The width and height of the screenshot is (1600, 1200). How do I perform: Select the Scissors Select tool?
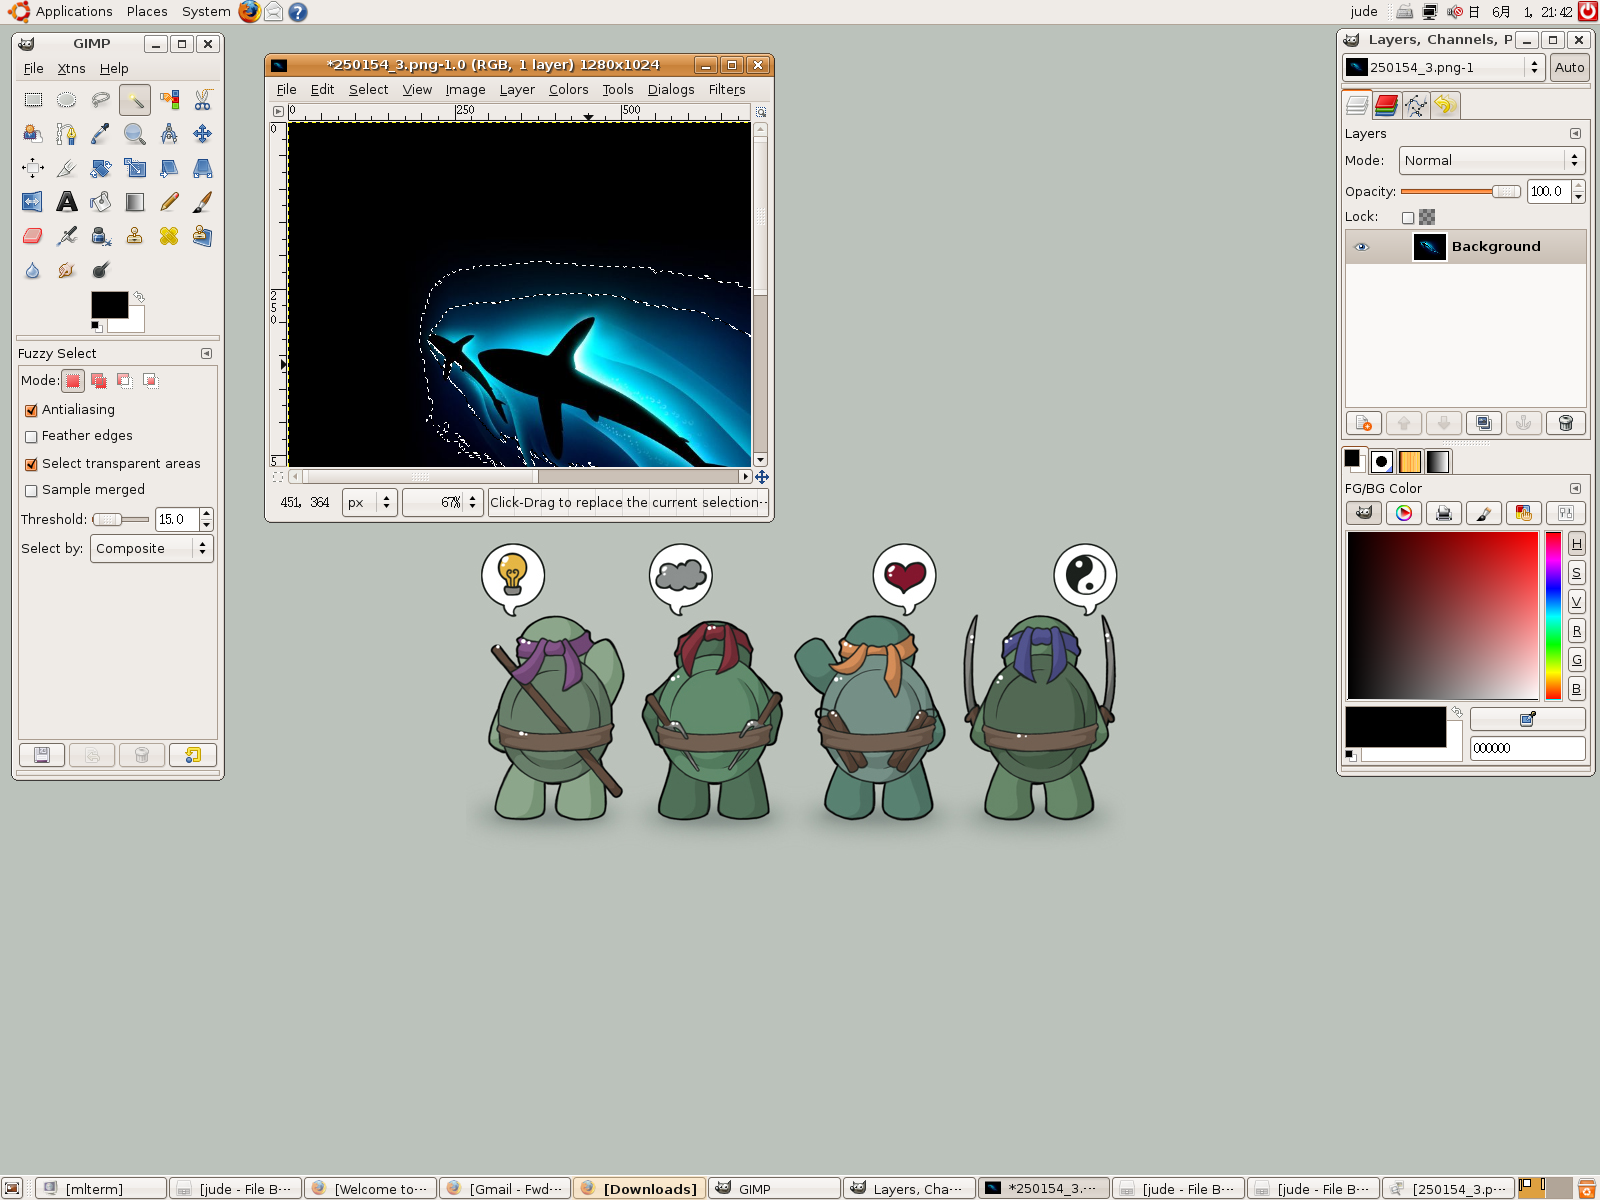[203, 100]
